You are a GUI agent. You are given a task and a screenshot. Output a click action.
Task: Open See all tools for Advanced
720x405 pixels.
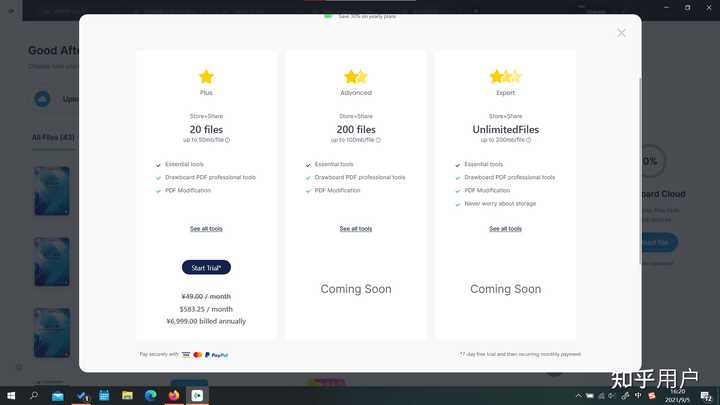356,229
